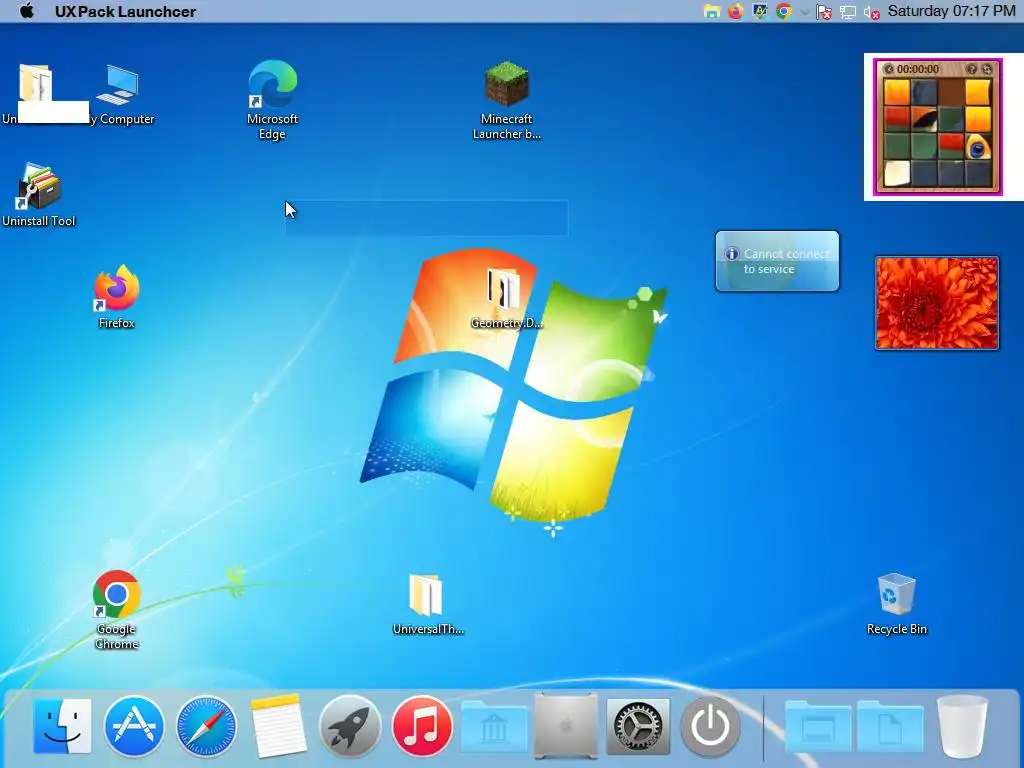
Task: Open the Action Center flag icon
Action: pyautogui.click(x=824, y=12)
